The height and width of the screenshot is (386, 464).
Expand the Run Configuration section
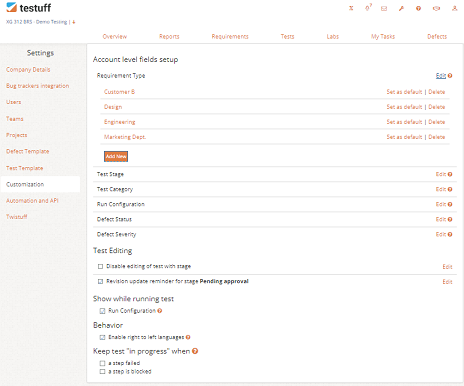click(x=121, y=204)
